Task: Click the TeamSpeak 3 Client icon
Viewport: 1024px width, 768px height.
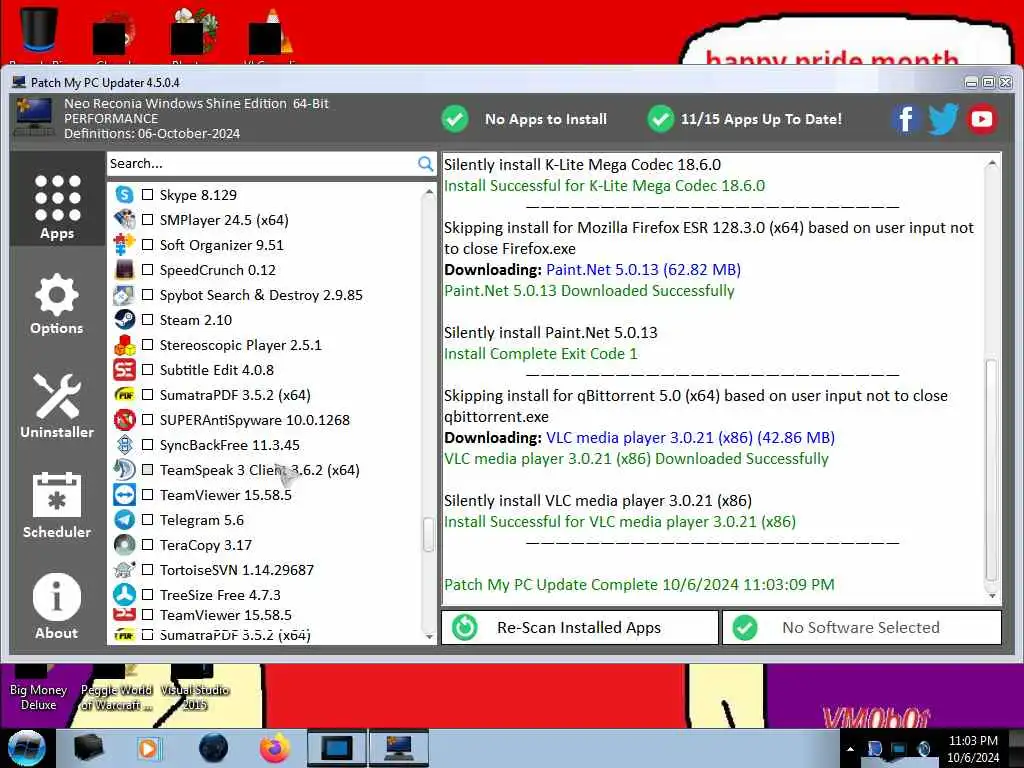Action: click(x=124, y=470)
